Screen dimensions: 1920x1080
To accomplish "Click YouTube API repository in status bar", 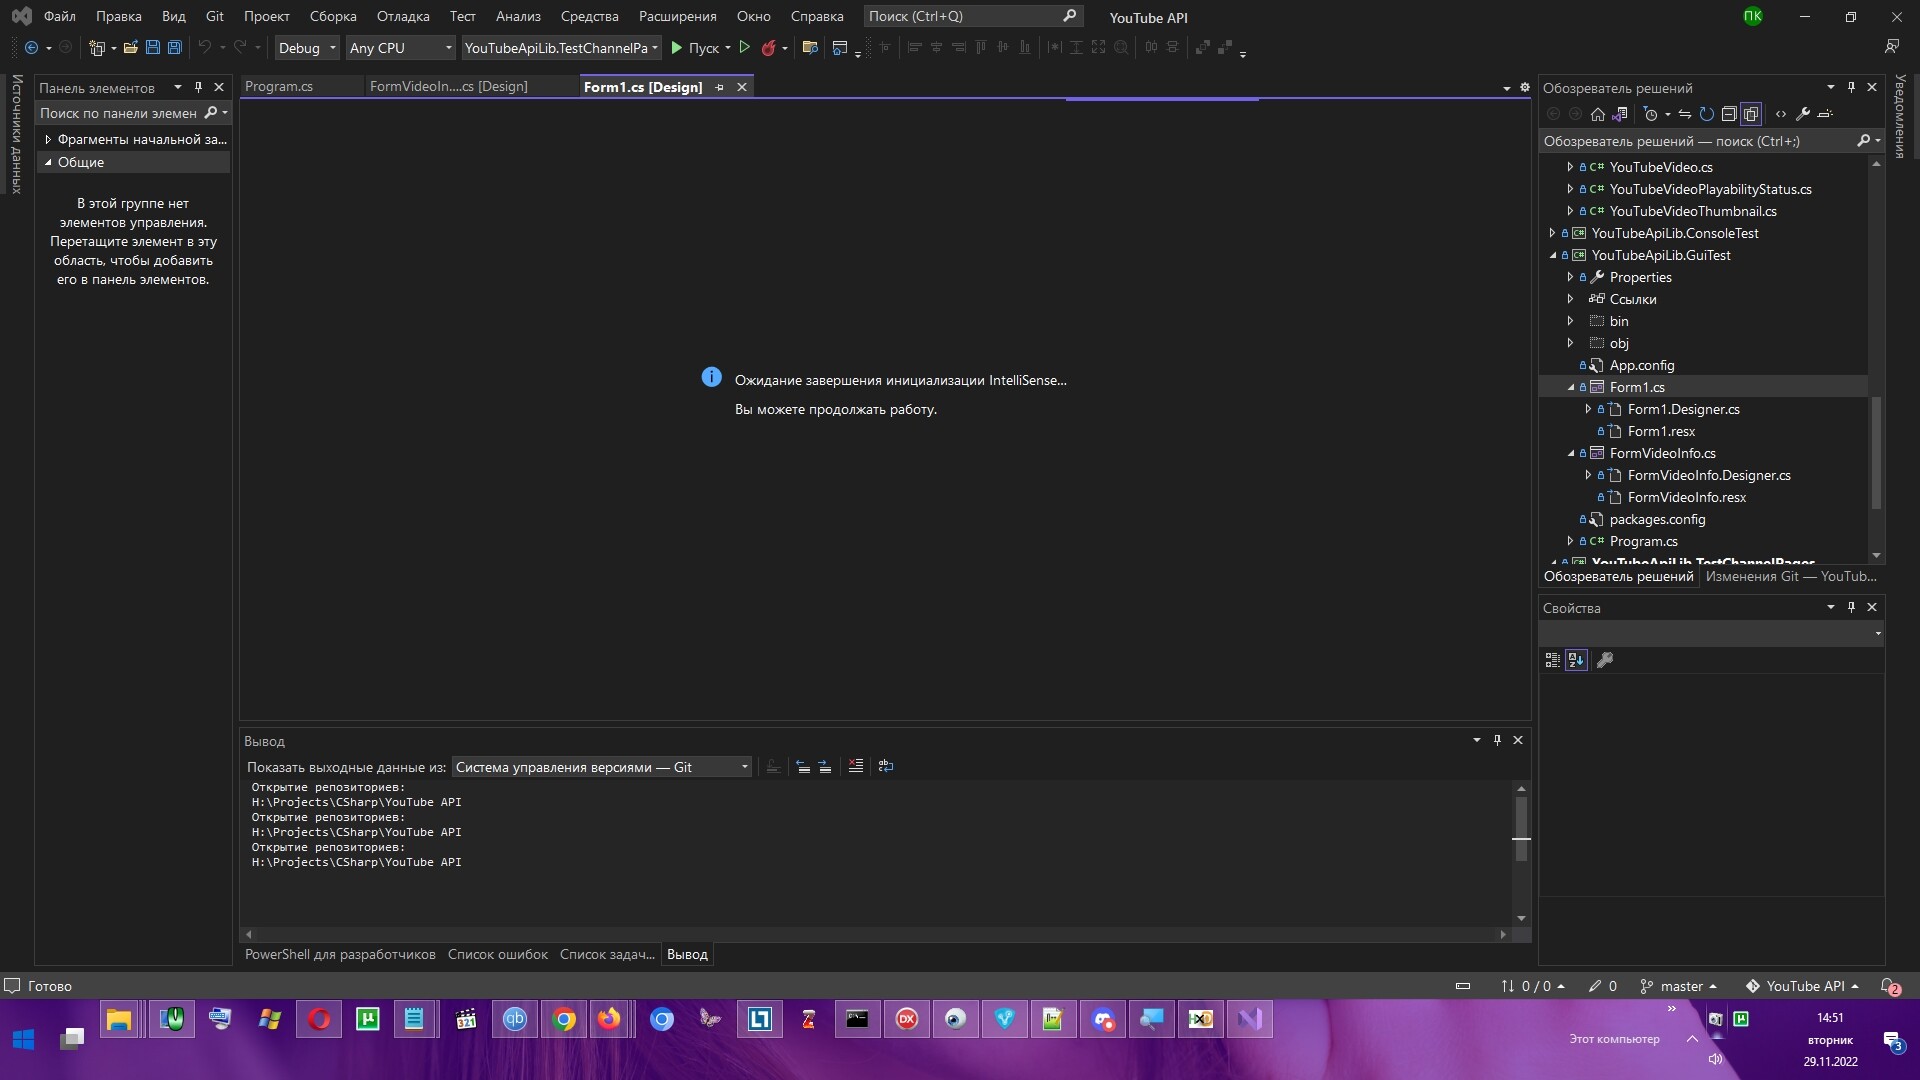I will click(1803, 986).
